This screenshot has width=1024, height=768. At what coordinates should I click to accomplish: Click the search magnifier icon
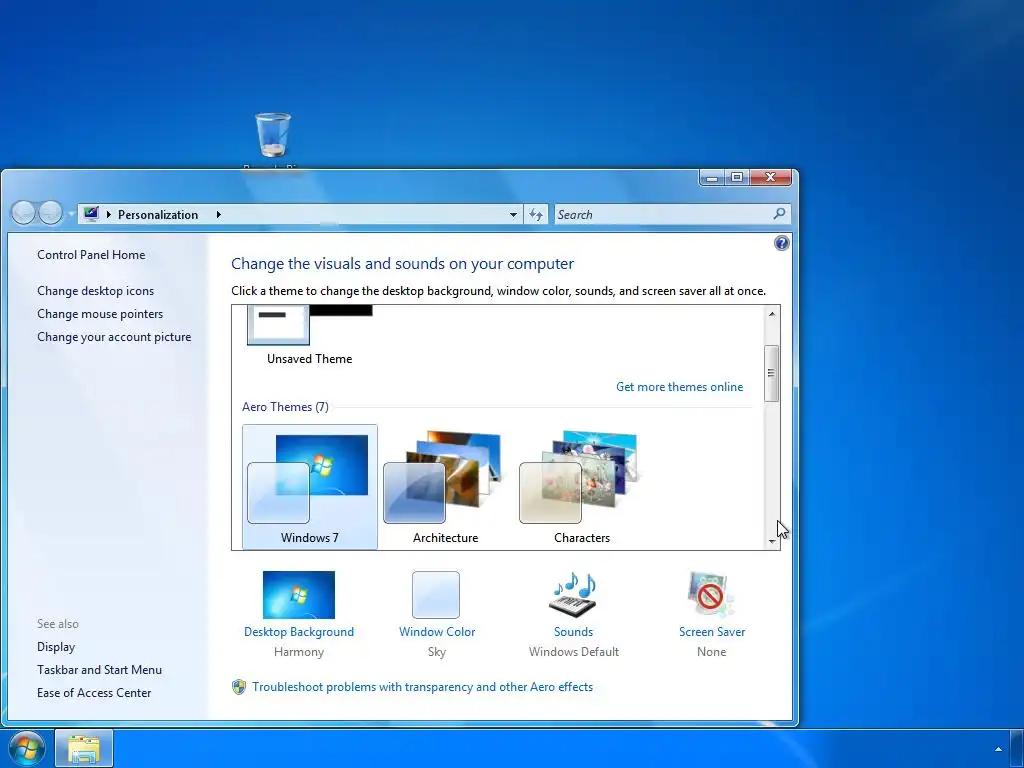(x=778, y=214)
